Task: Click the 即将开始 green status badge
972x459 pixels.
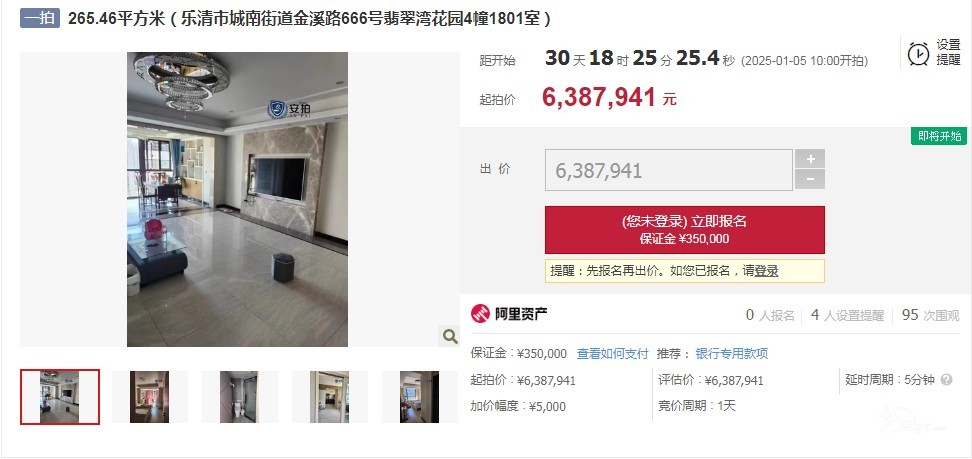Action: tap(939, 136)
